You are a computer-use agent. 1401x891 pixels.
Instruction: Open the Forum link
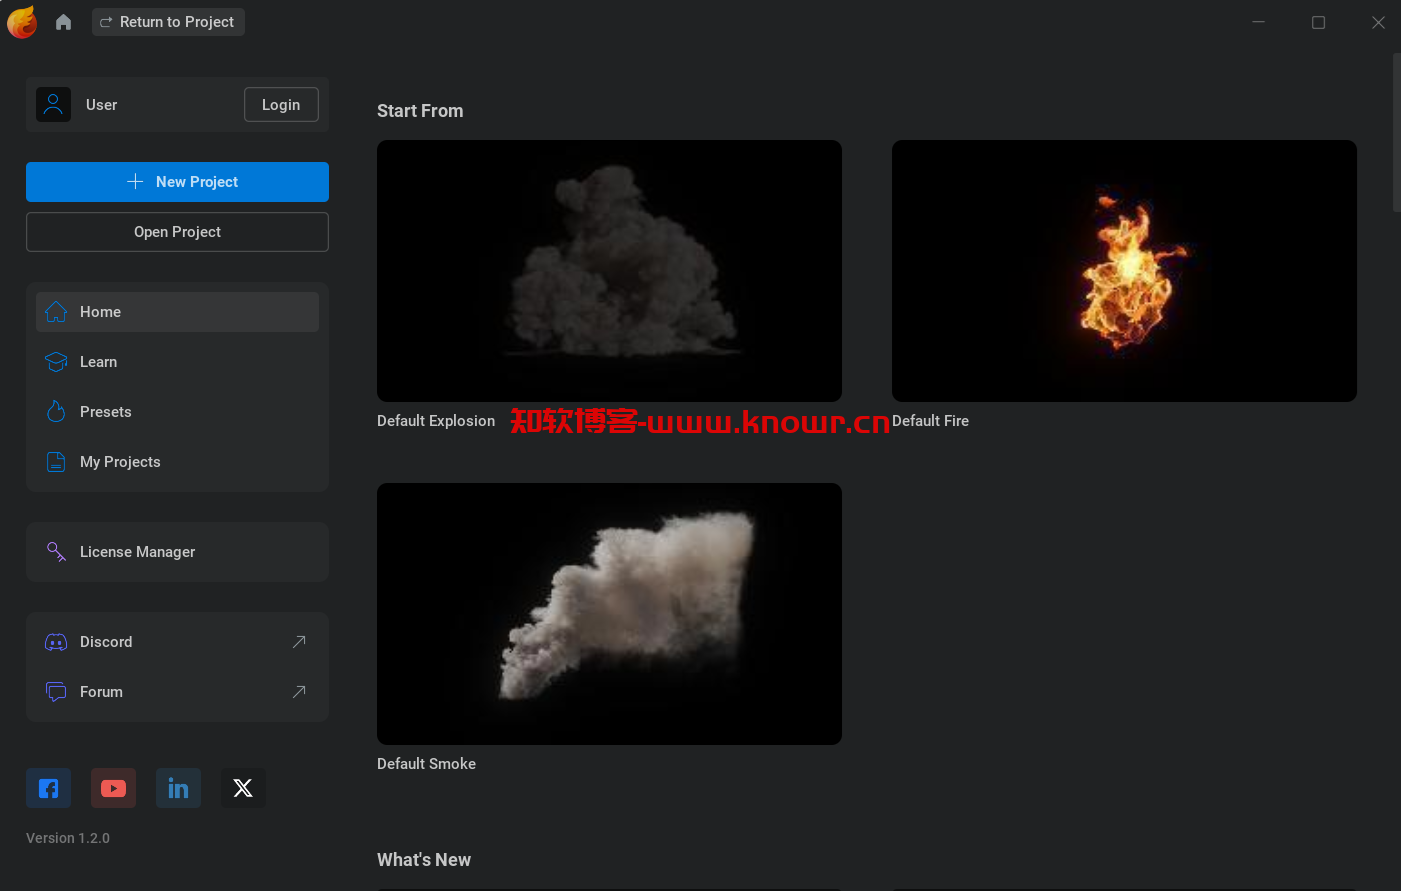(x=177, y=692)
